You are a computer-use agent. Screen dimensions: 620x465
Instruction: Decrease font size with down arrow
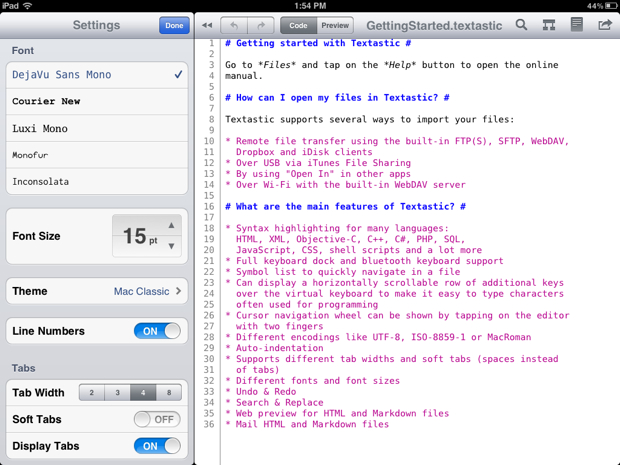pyautogui.click(x=171, y=246)
